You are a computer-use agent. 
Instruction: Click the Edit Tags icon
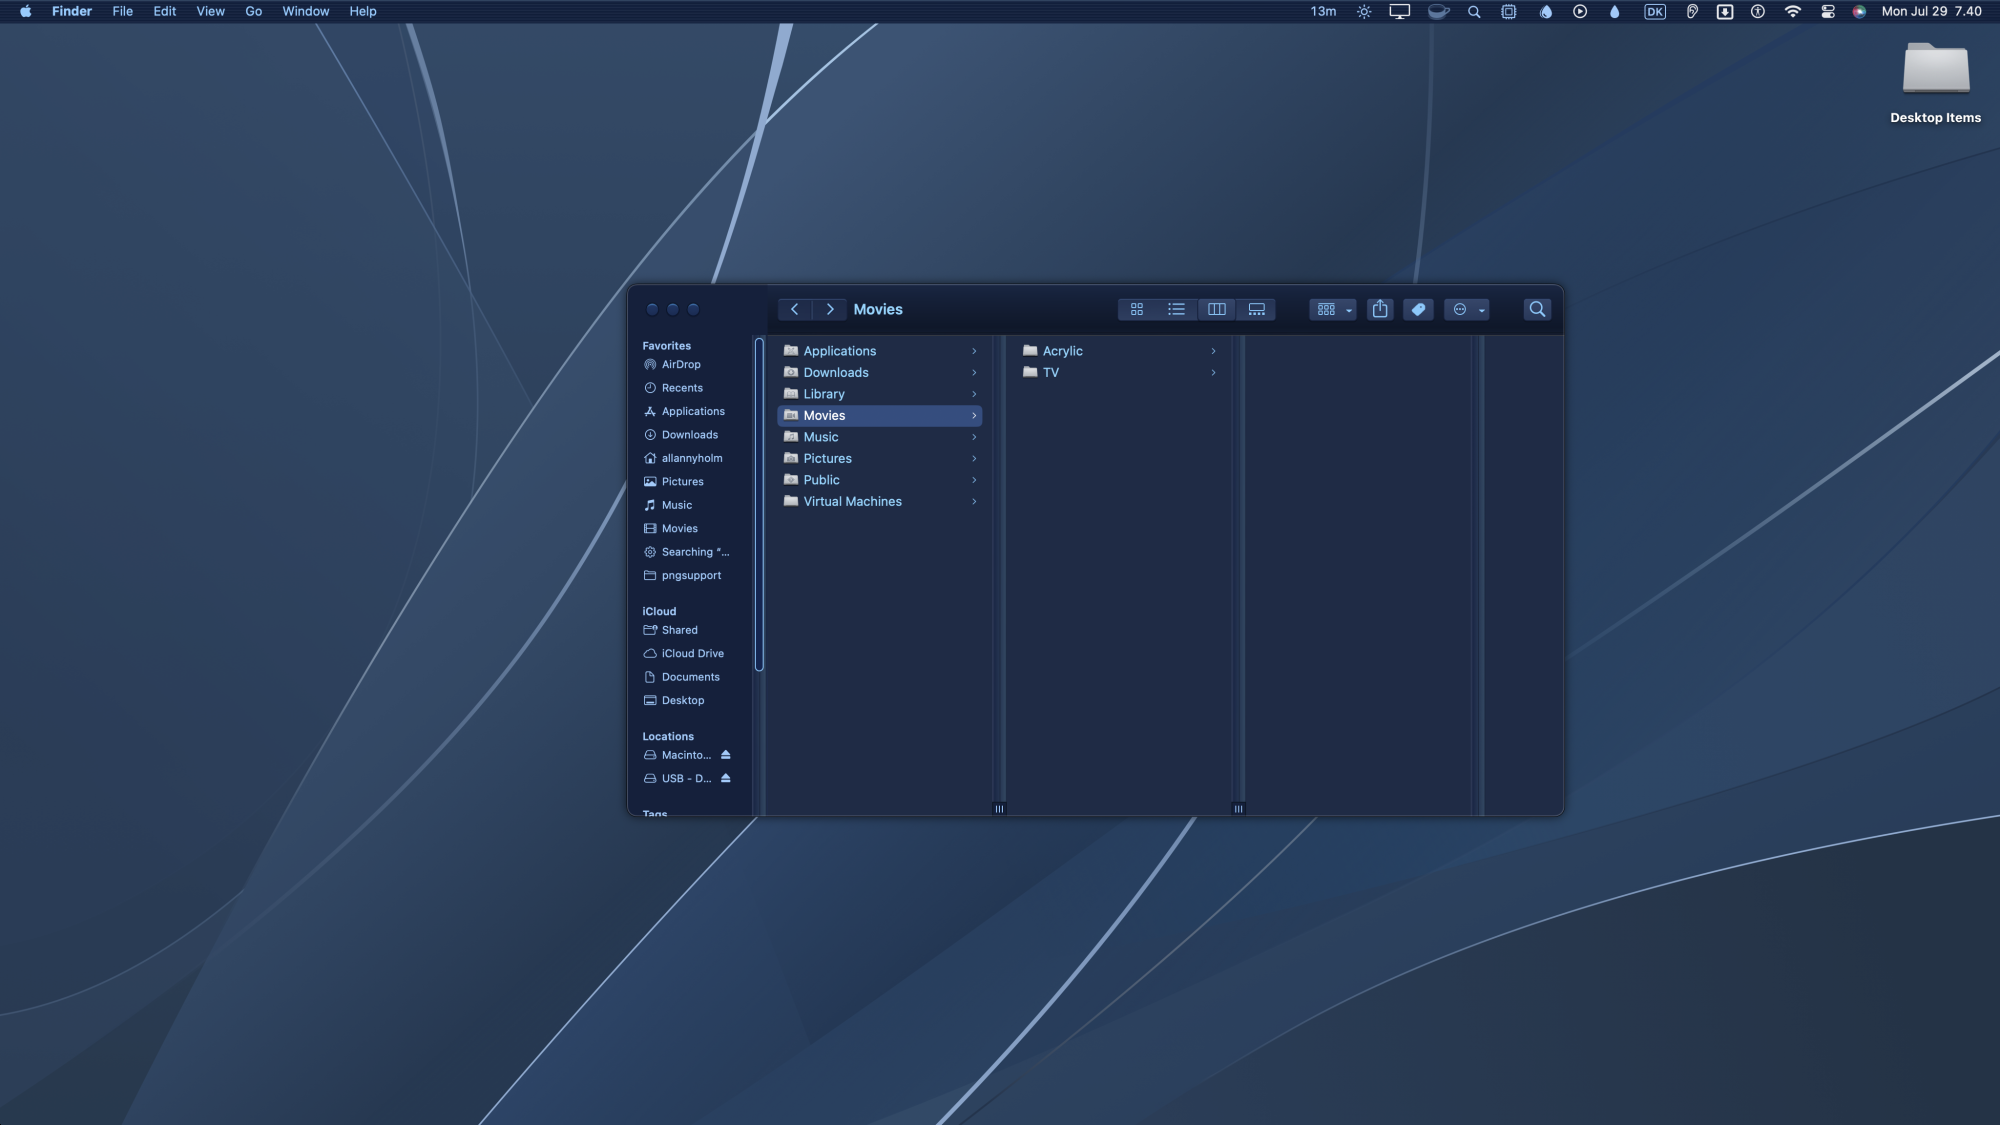1418,310
